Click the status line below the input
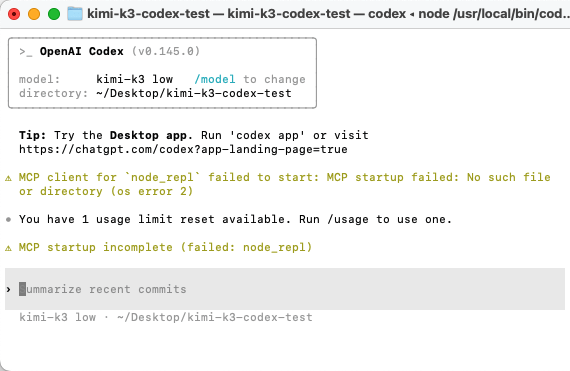The image size is (570, 371). click(x=166, y=317)
